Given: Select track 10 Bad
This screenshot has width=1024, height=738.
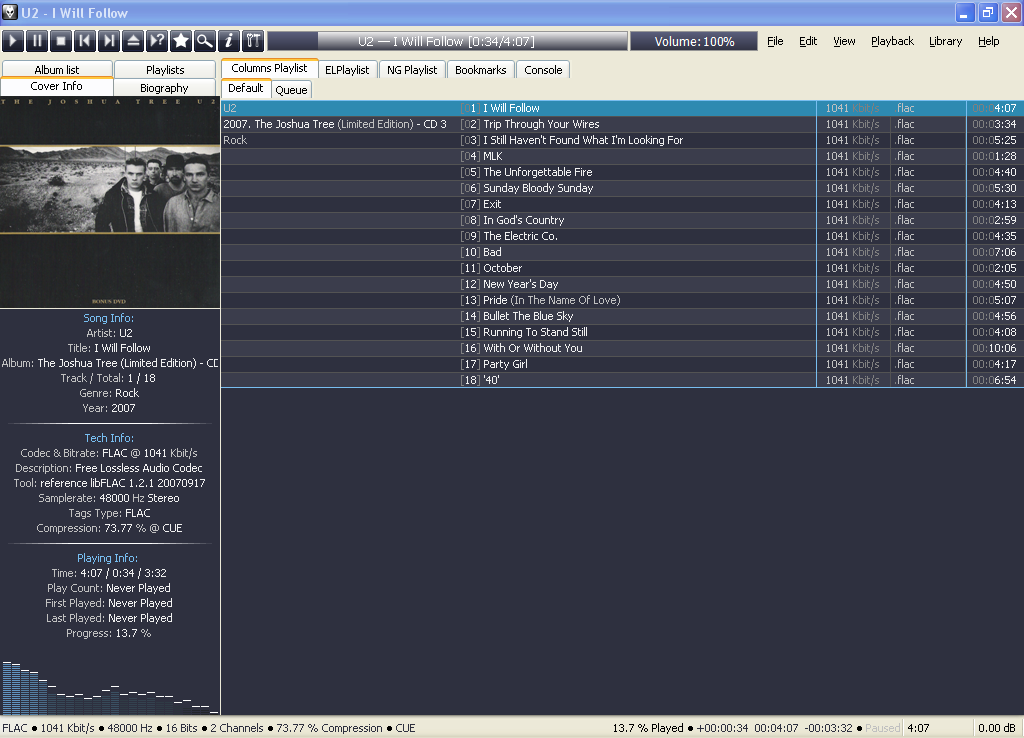Looking at the screenshot, I should tap(622, 252).
